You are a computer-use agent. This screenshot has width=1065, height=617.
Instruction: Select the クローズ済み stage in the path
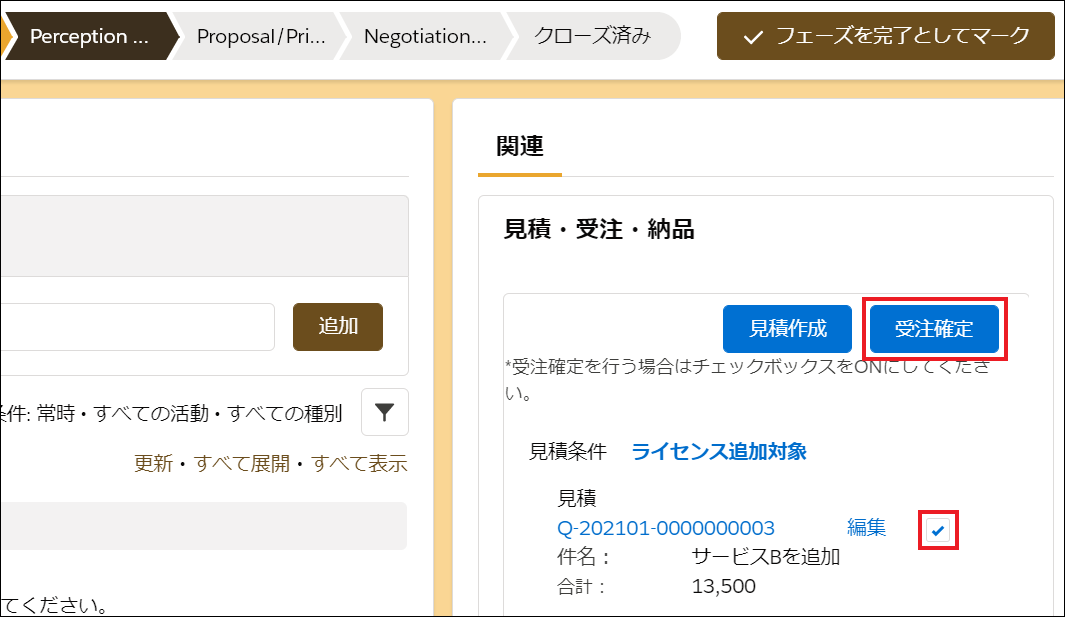click(x=592, y=37)
